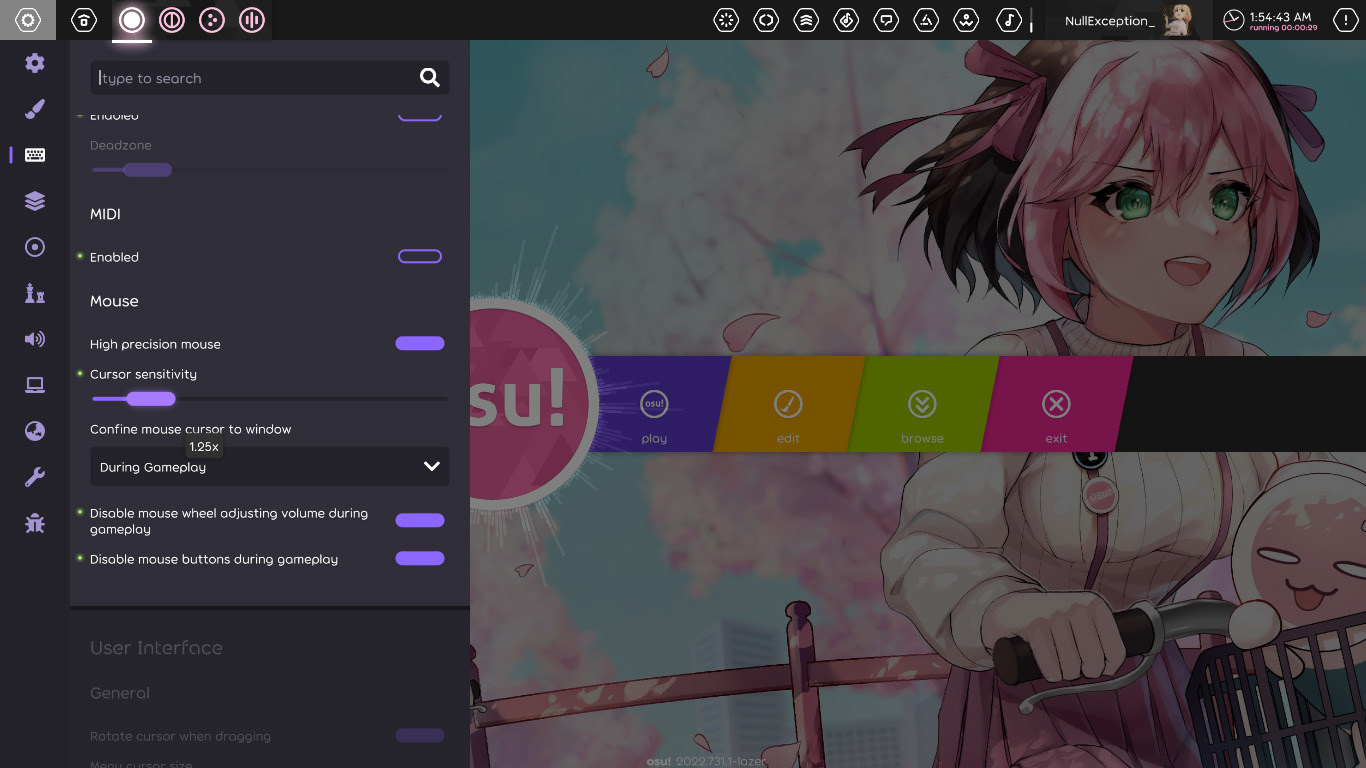Toggle Disable mouse wheel adjusting volume switch

click(420, 520)
